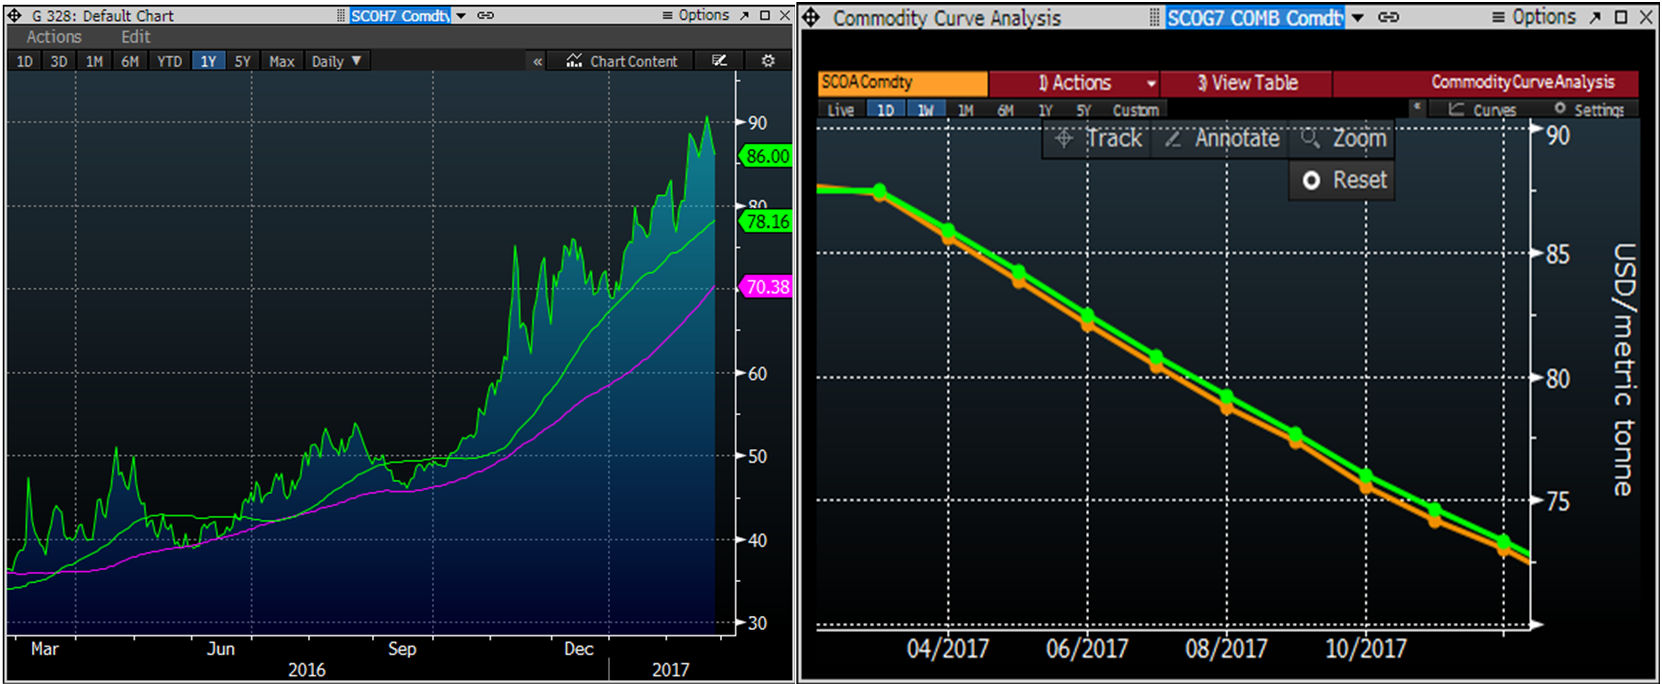Open the SCOH7 Comdty security dropdown arrow
The height and width of the screenshot is (684, 1662).
coord(461,15)
